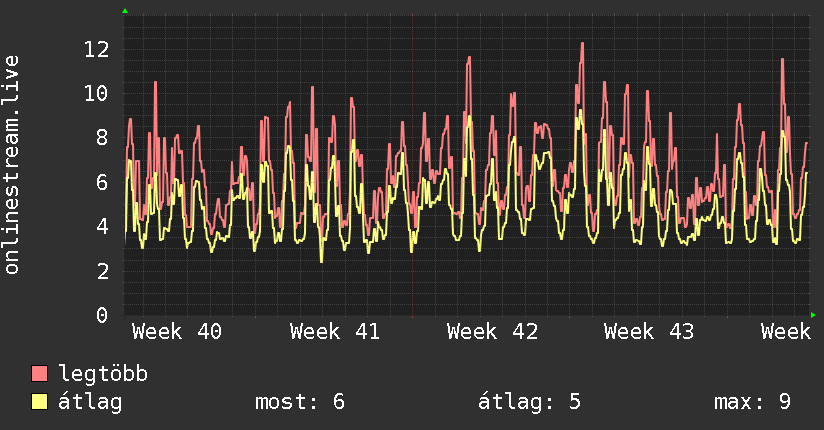
Task: Click the y-axis value 8
Action: tap(103, 138)
